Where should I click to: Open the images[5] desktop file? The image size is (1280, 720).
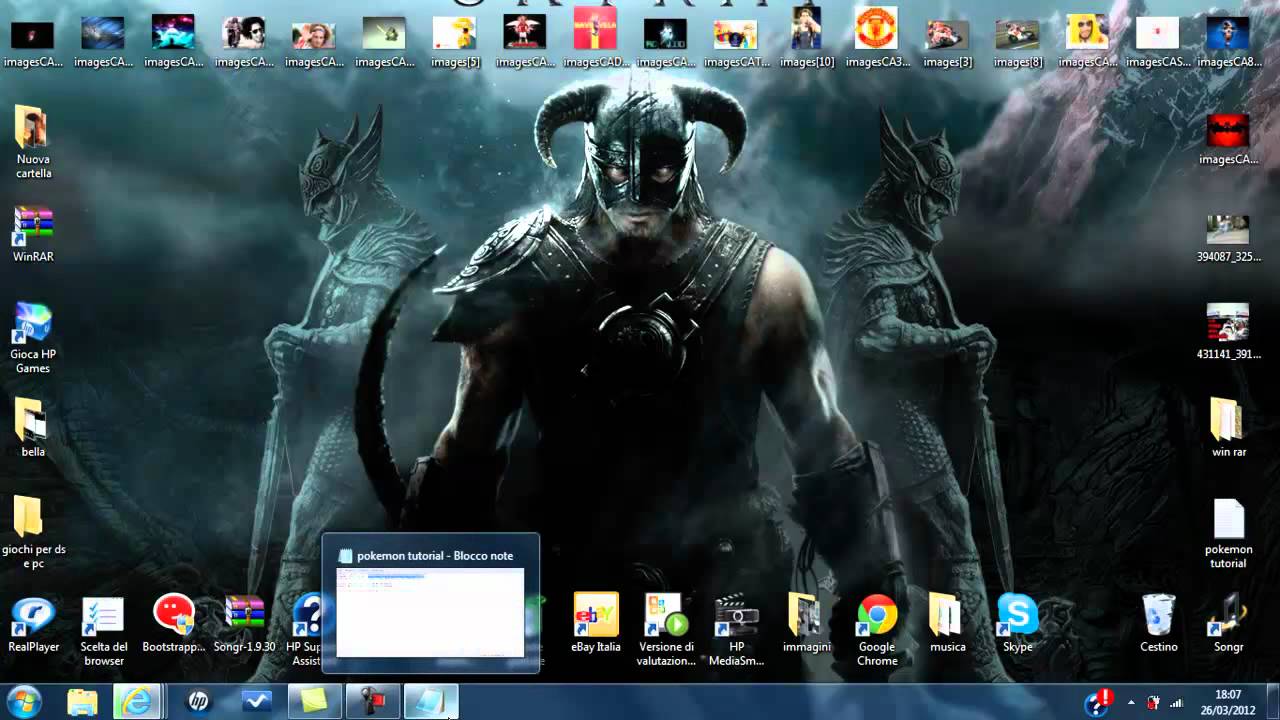455,40
